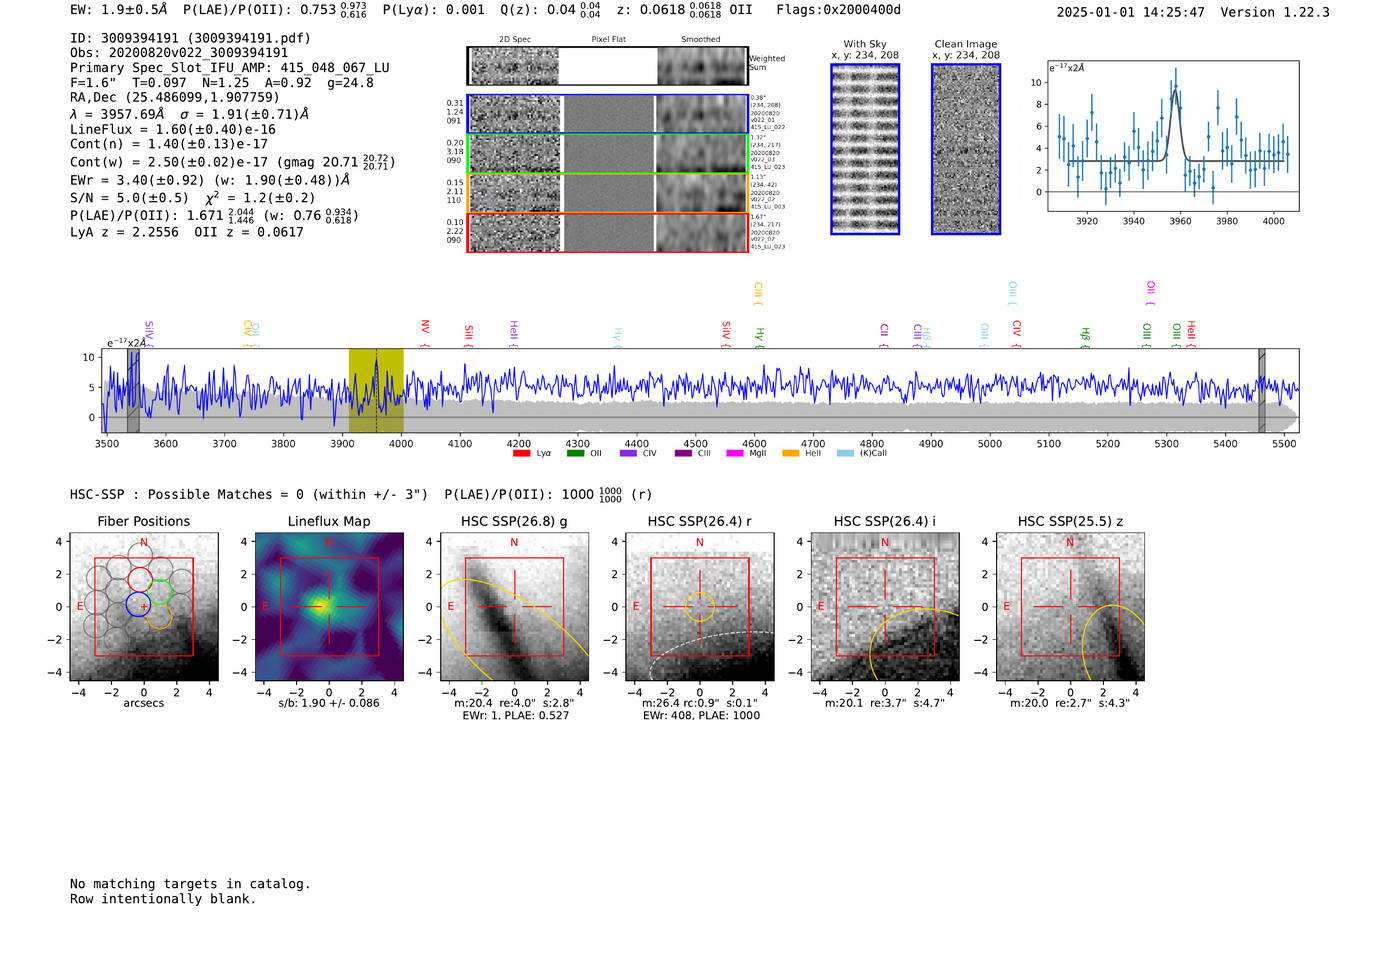This screenshot has width=1400, height=953.
Task: Click 'Row intentionally blank.' text
Action: coord(163,899)
